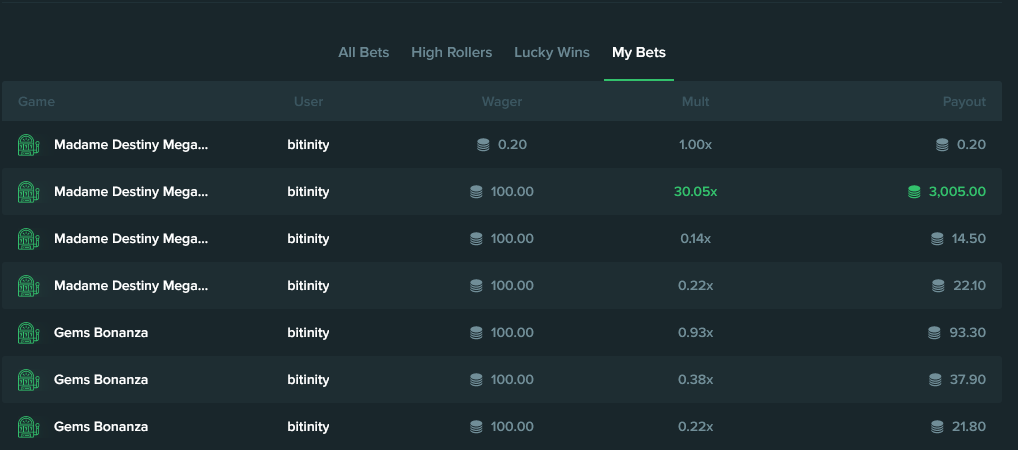Click green coin icon beside 3,005.00 payout

pos(914,192)
